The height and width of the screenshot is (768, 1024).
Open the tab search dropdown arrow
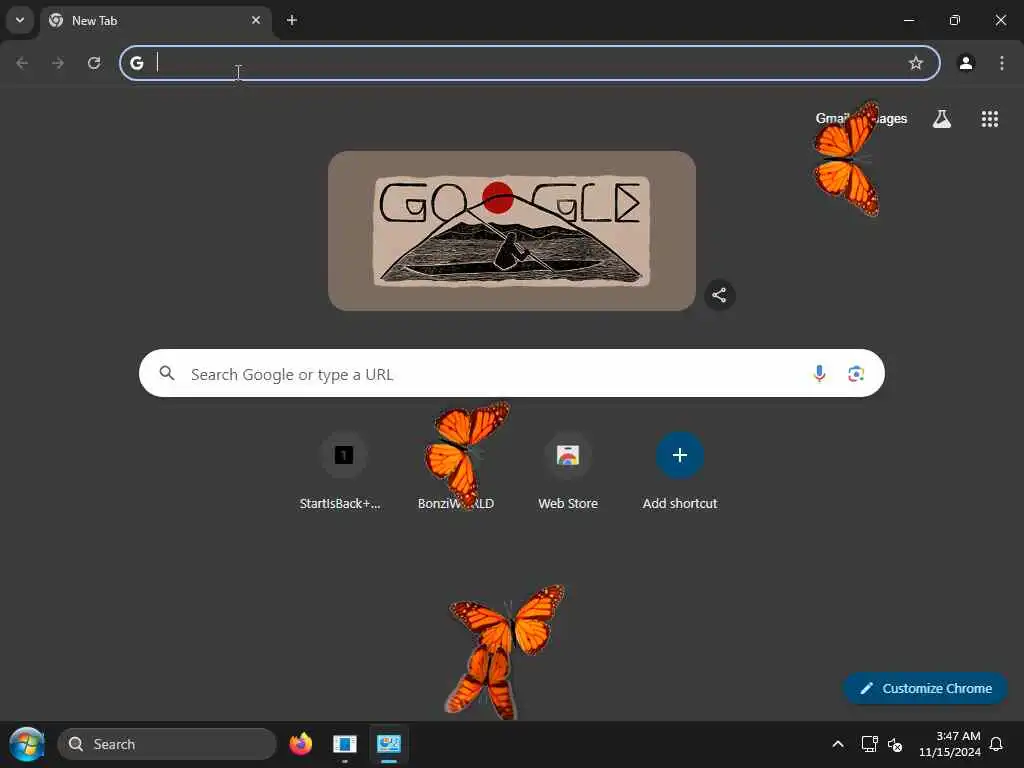coord(20,20)
